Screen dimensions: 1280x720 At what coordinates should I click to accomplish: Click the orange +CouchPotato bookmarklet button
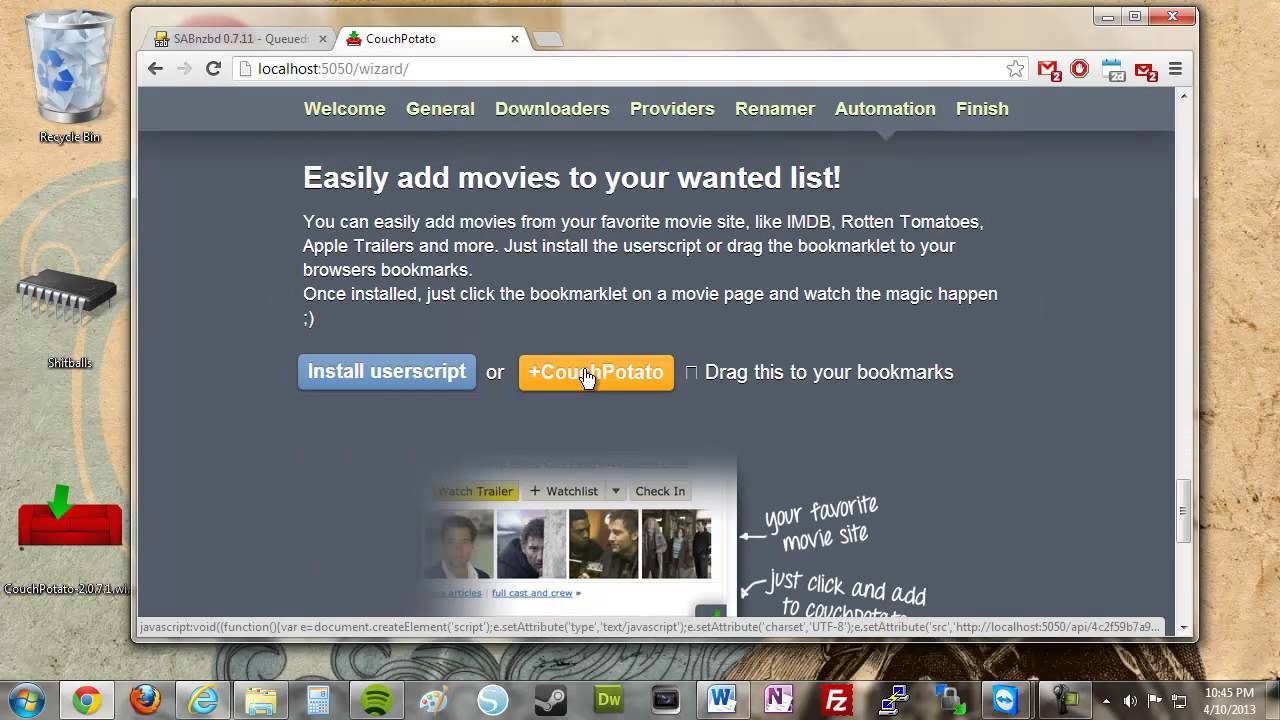(596, 373)
